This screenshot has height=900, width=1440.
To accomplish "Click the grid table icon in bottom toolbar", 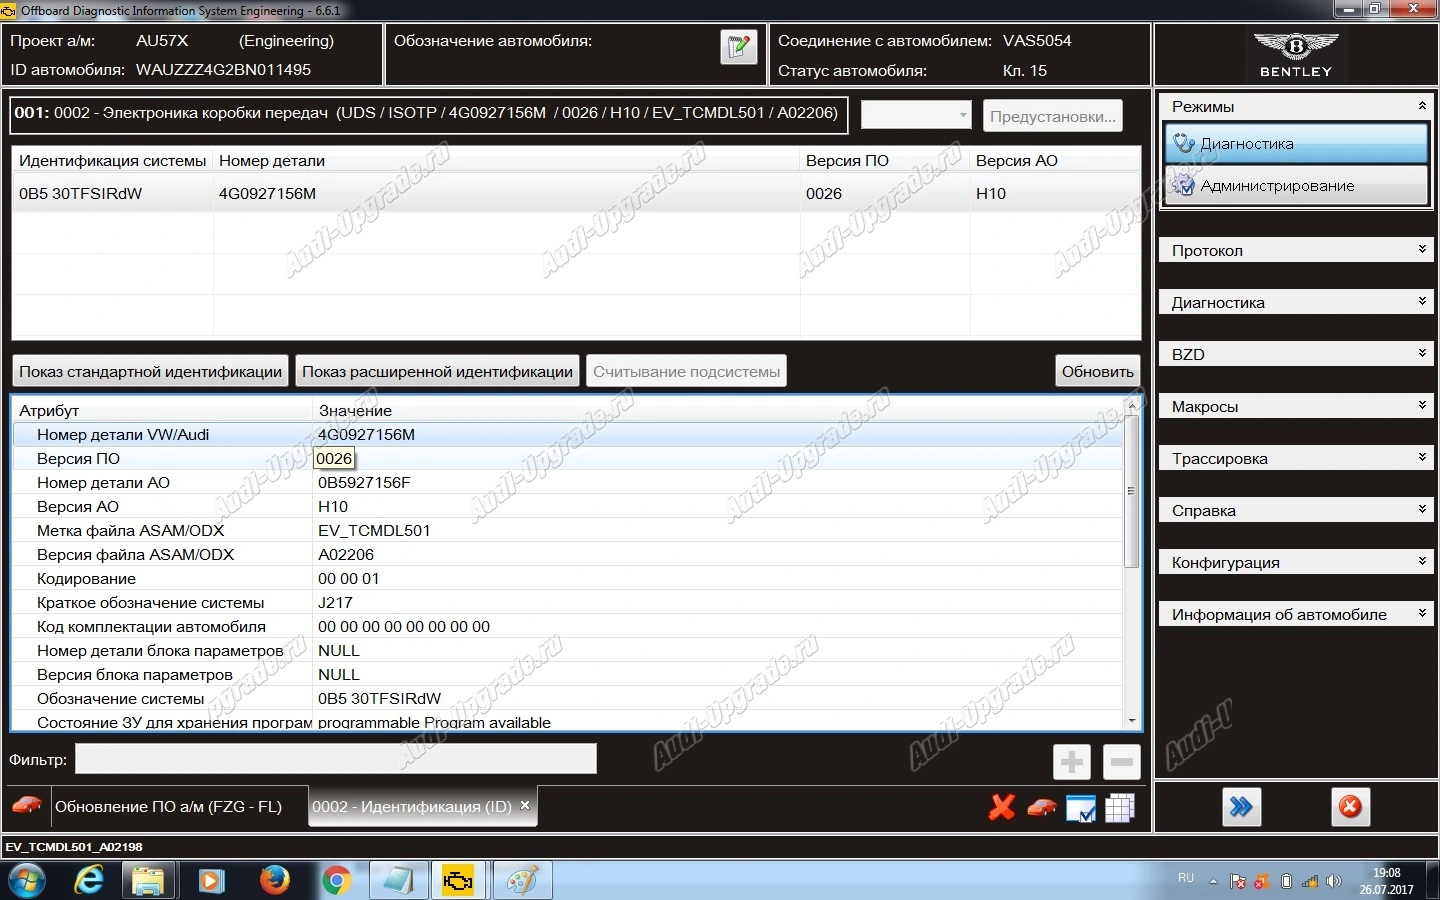I will coord(1120,808).
